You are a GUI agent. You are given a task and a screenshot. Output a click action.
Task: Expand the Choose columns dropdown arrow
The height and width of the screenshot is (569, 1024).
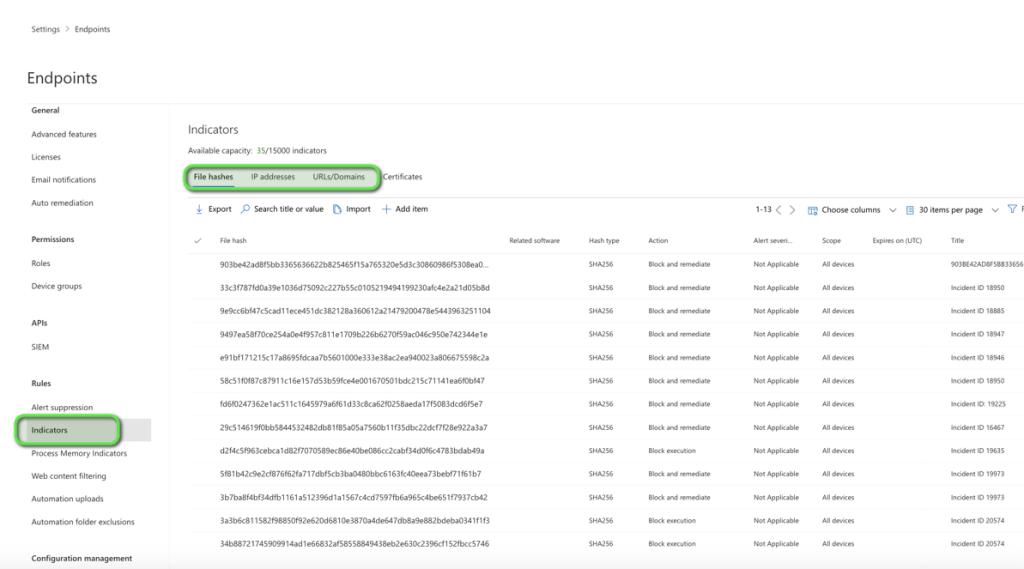point(892,210)
